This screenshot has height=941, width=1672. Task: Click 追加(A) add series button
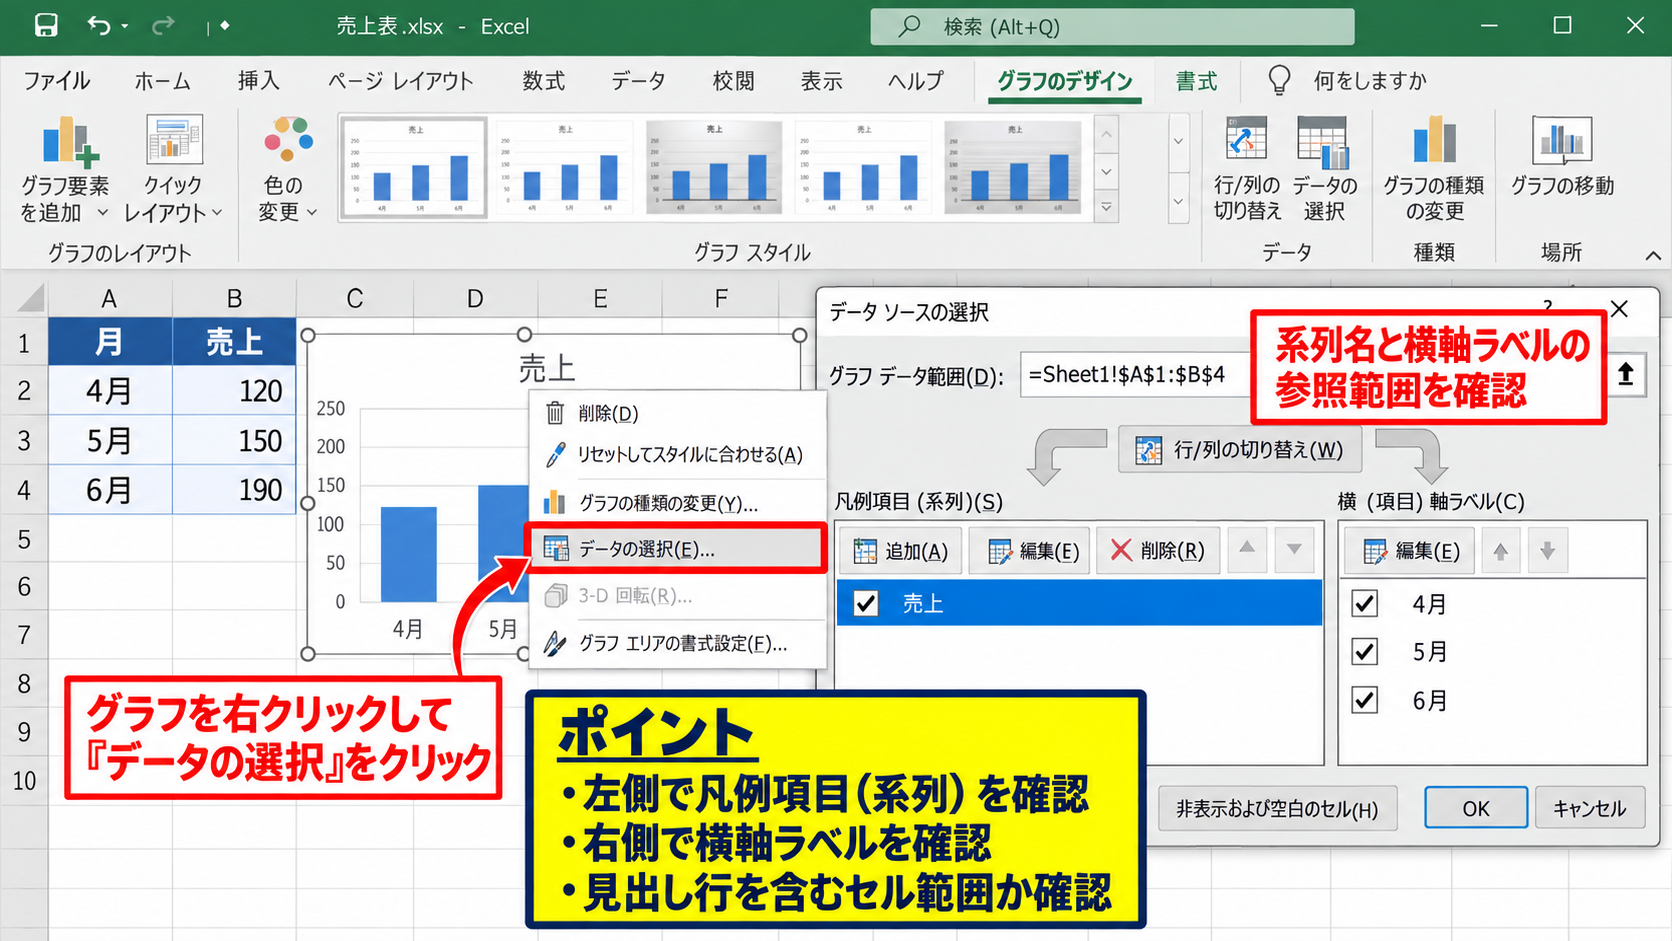pyautogui.click(x=900, y=550)
